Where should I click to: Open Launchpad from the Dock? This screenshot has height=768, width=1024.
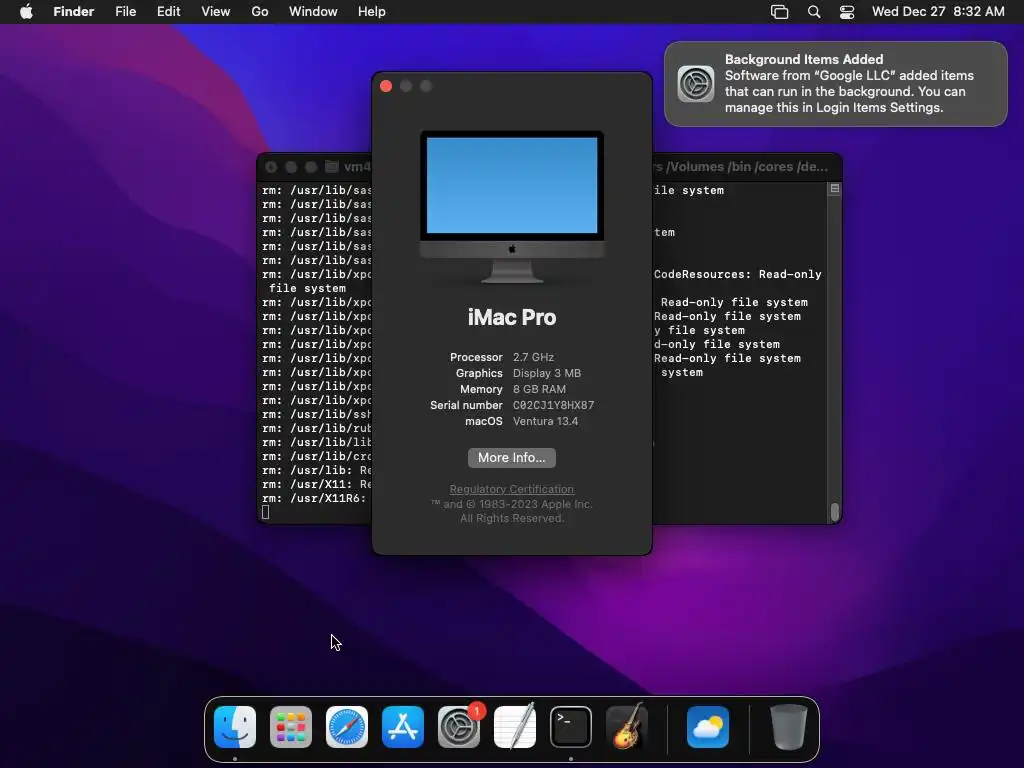[x=291, y=727]
